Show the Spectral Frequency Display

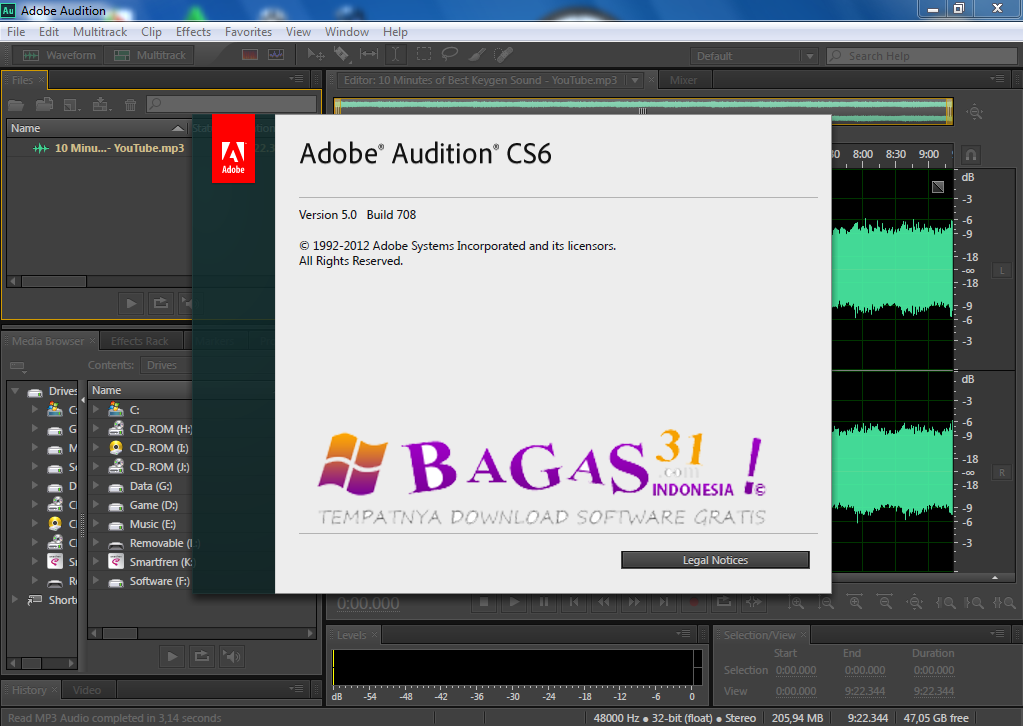point(250,55)
